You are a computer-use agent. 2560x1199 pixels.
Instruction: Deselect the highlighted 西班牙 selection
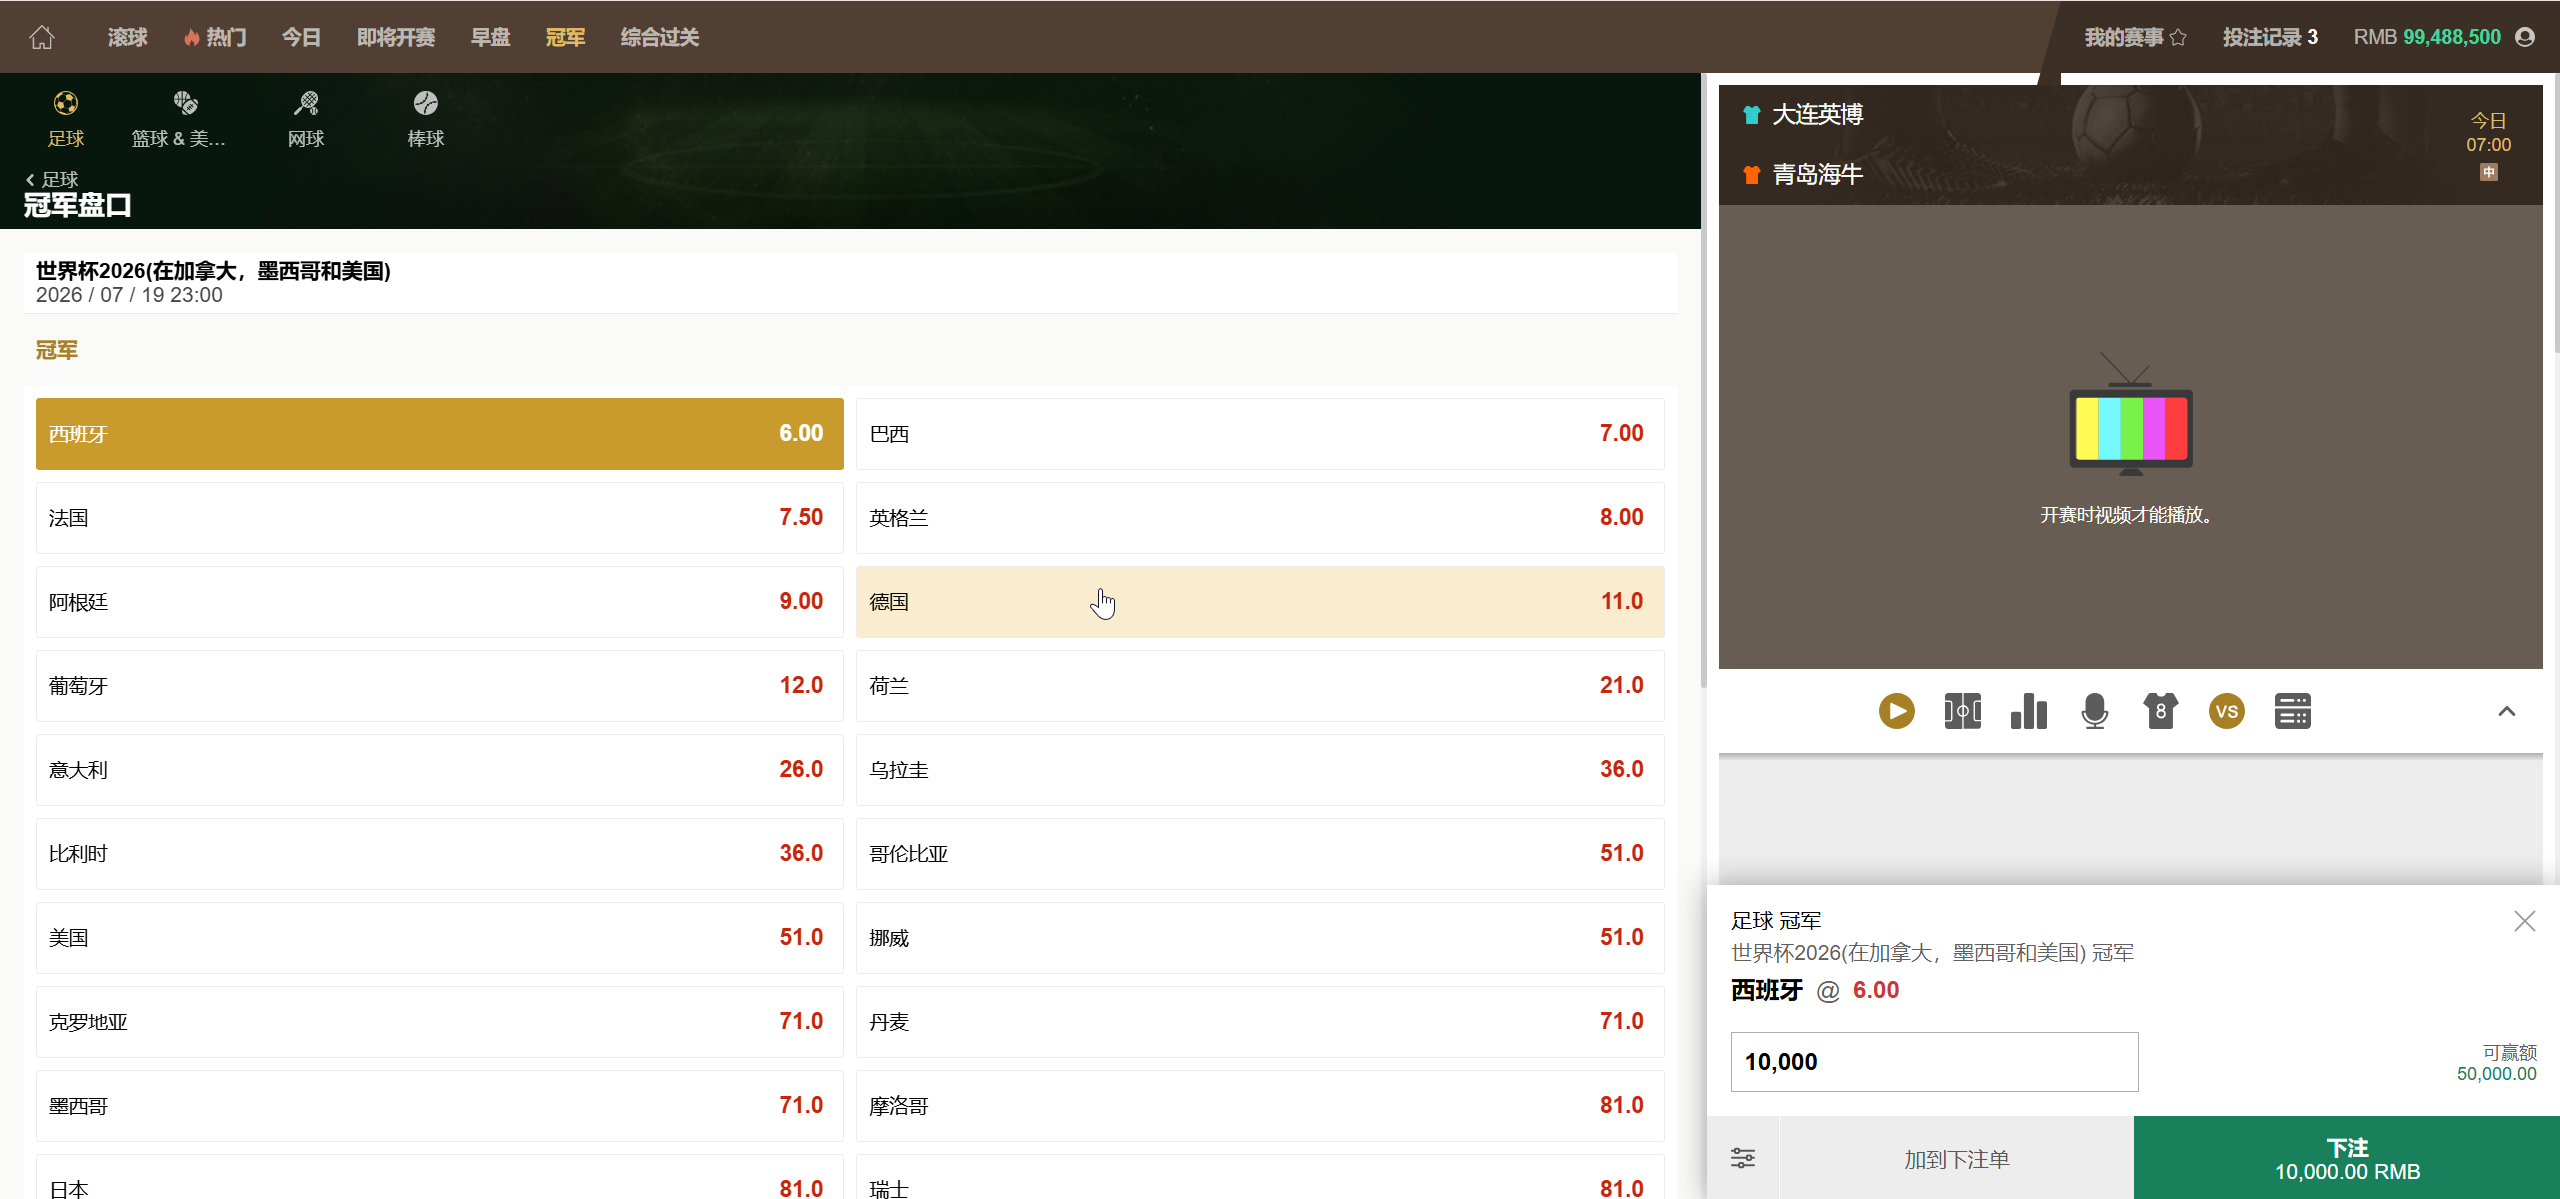coord(2525,920)
